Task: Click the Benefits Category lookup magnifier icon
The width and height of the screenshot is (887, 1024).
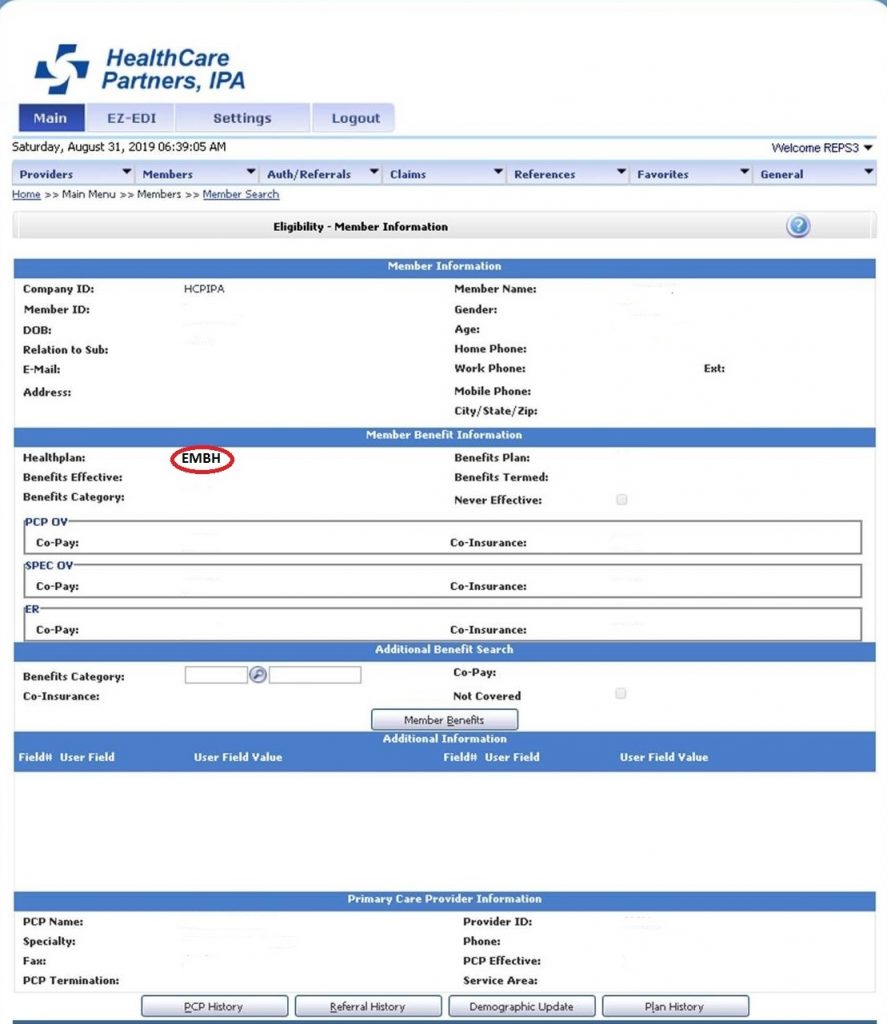Action: click(x=258, y=675)
